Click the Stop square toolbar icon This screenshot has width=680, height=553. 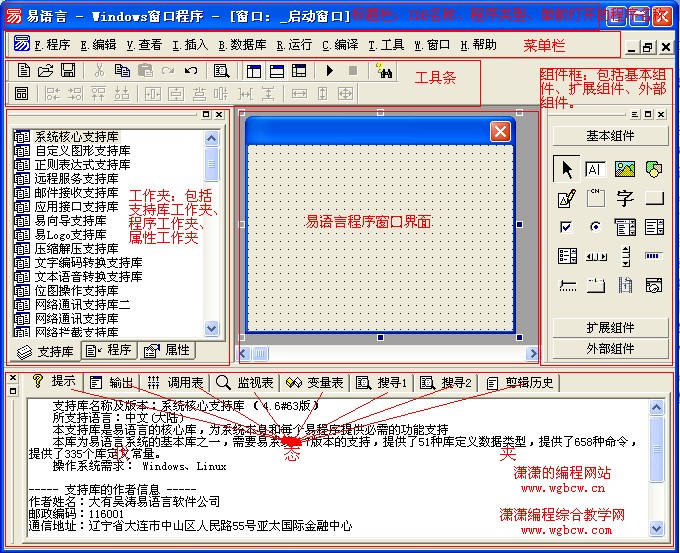(x=353, y=71)
